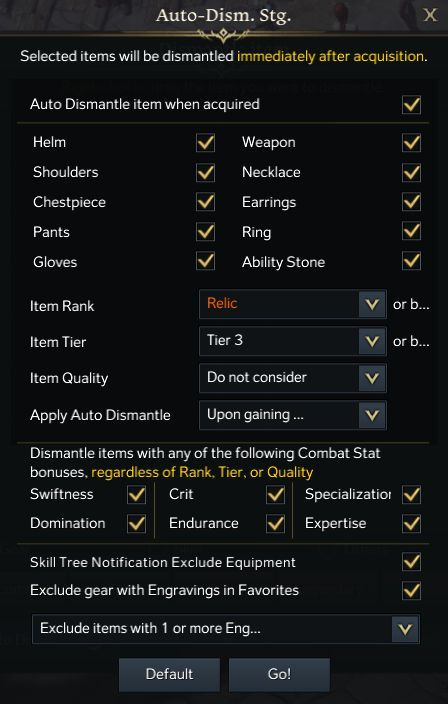Expand the Item Tier dropdown

(x=293, y=341)
